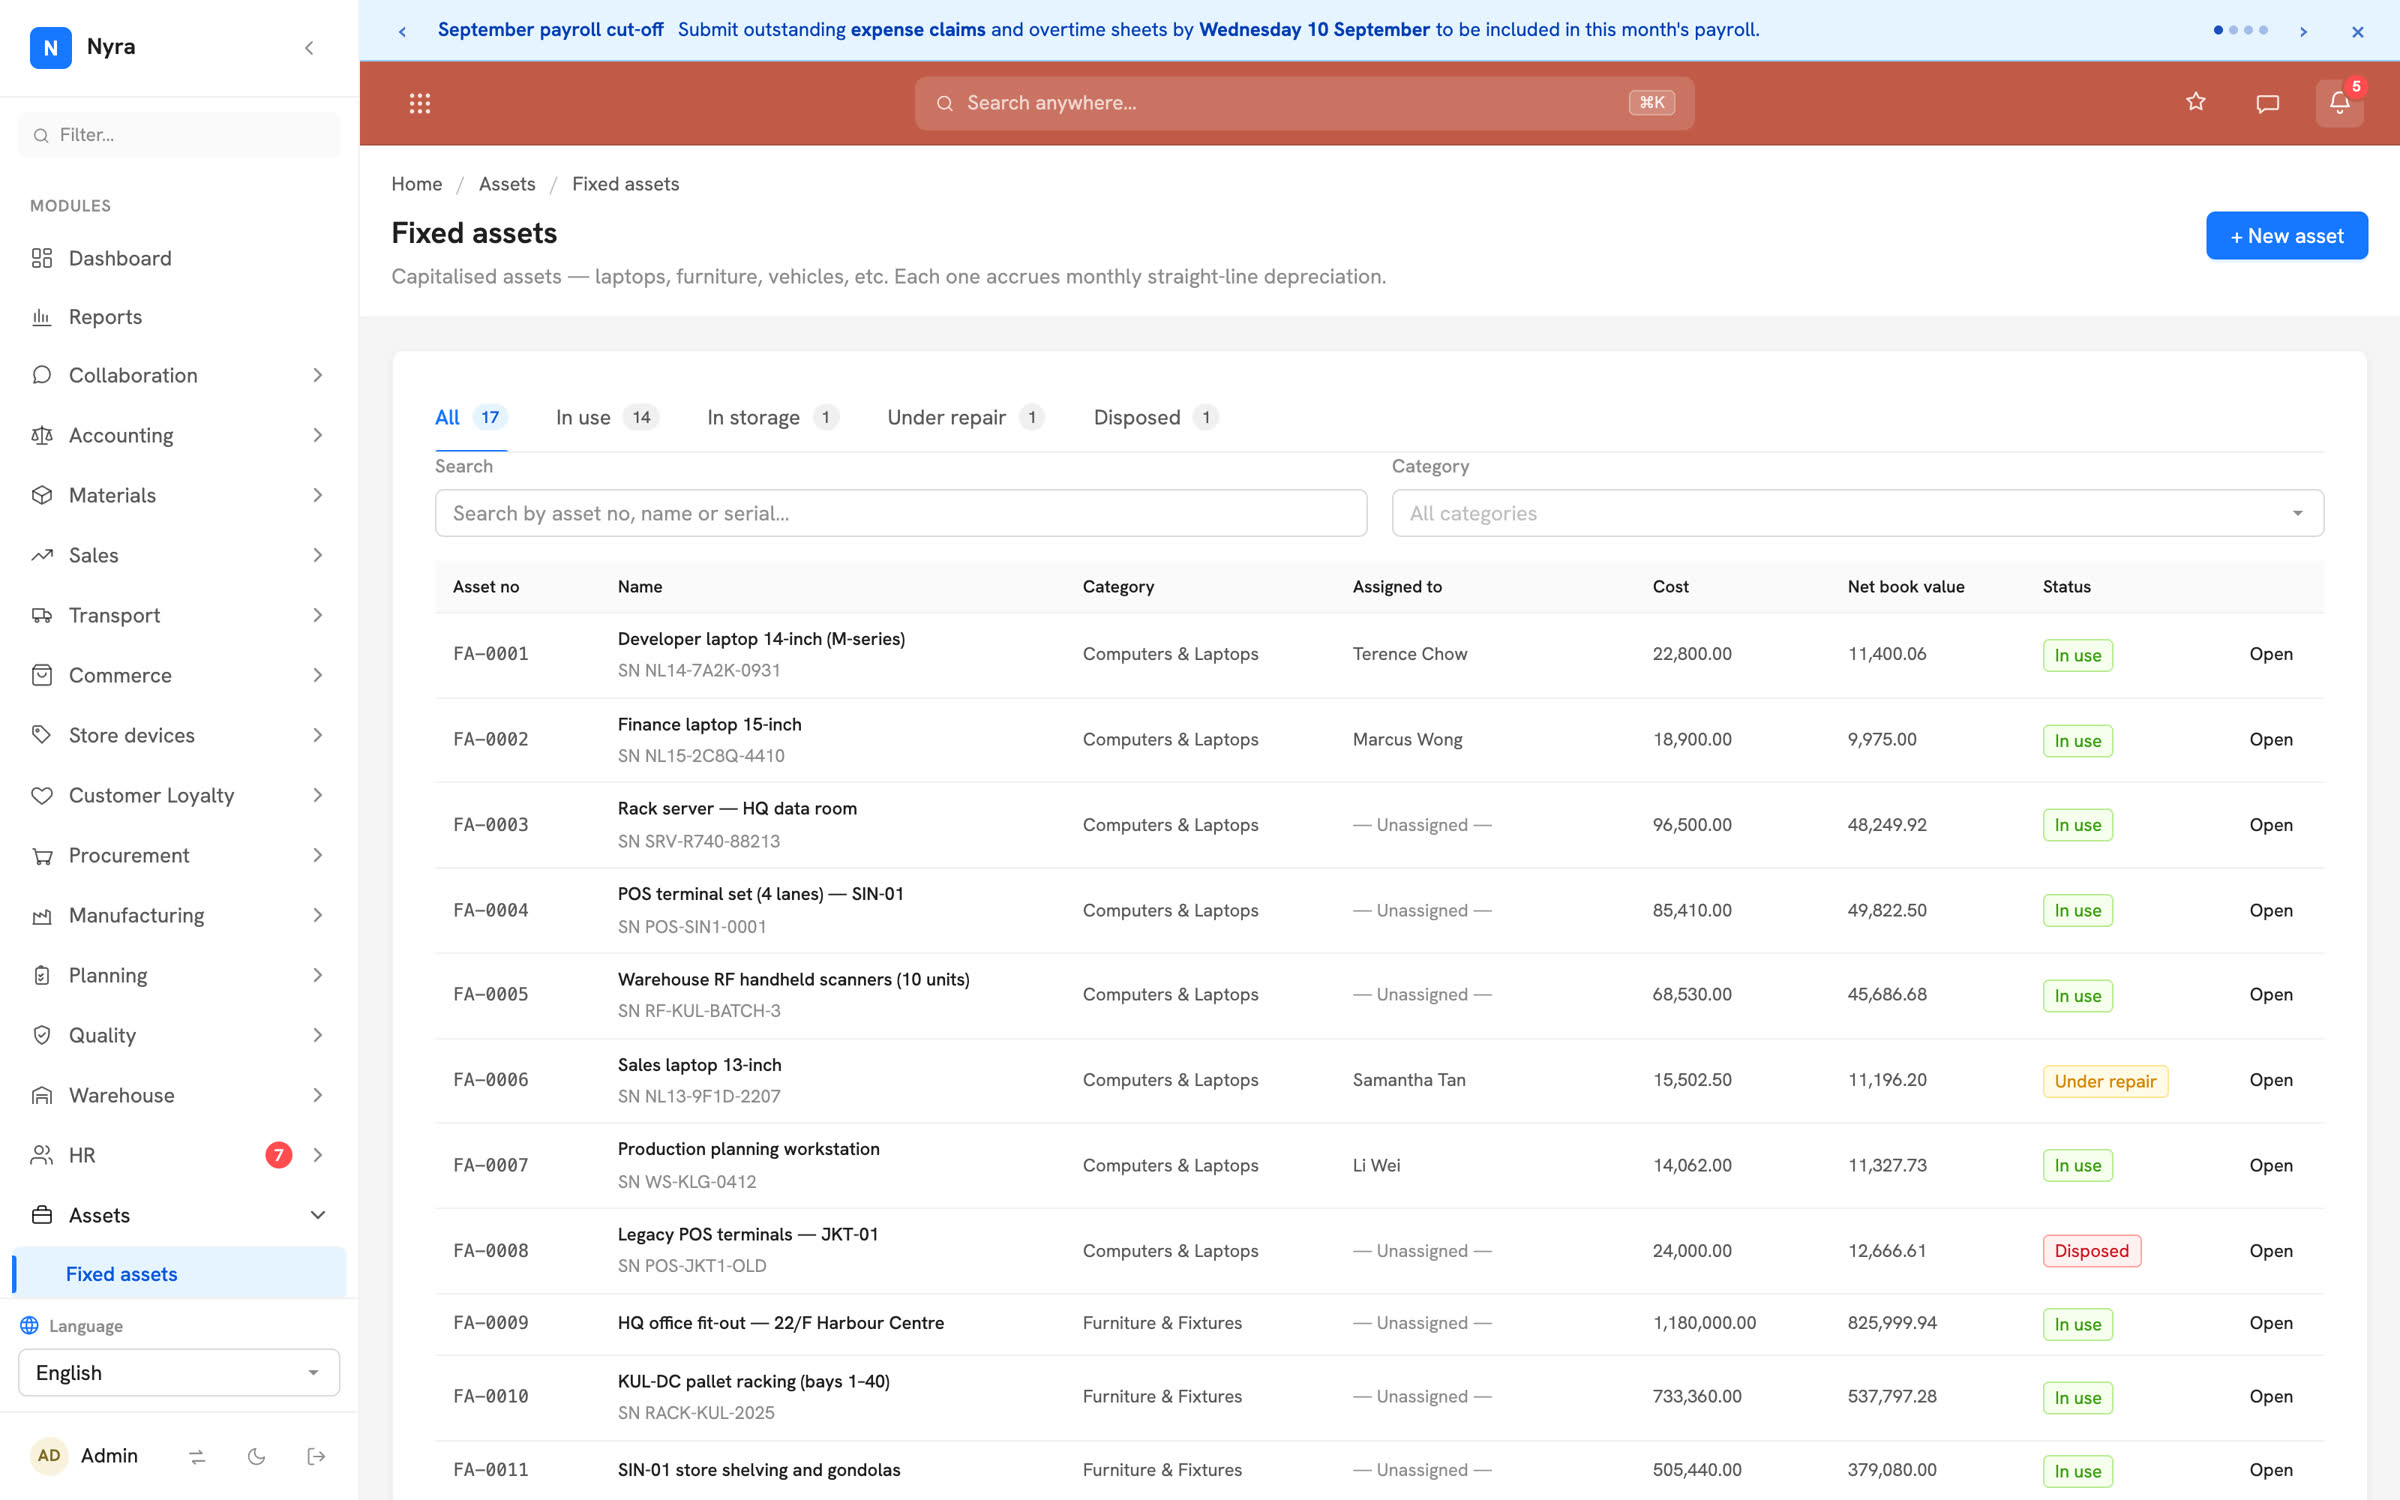
Task: Show previous announcement banner arrow
Action: tap(402, 31)
